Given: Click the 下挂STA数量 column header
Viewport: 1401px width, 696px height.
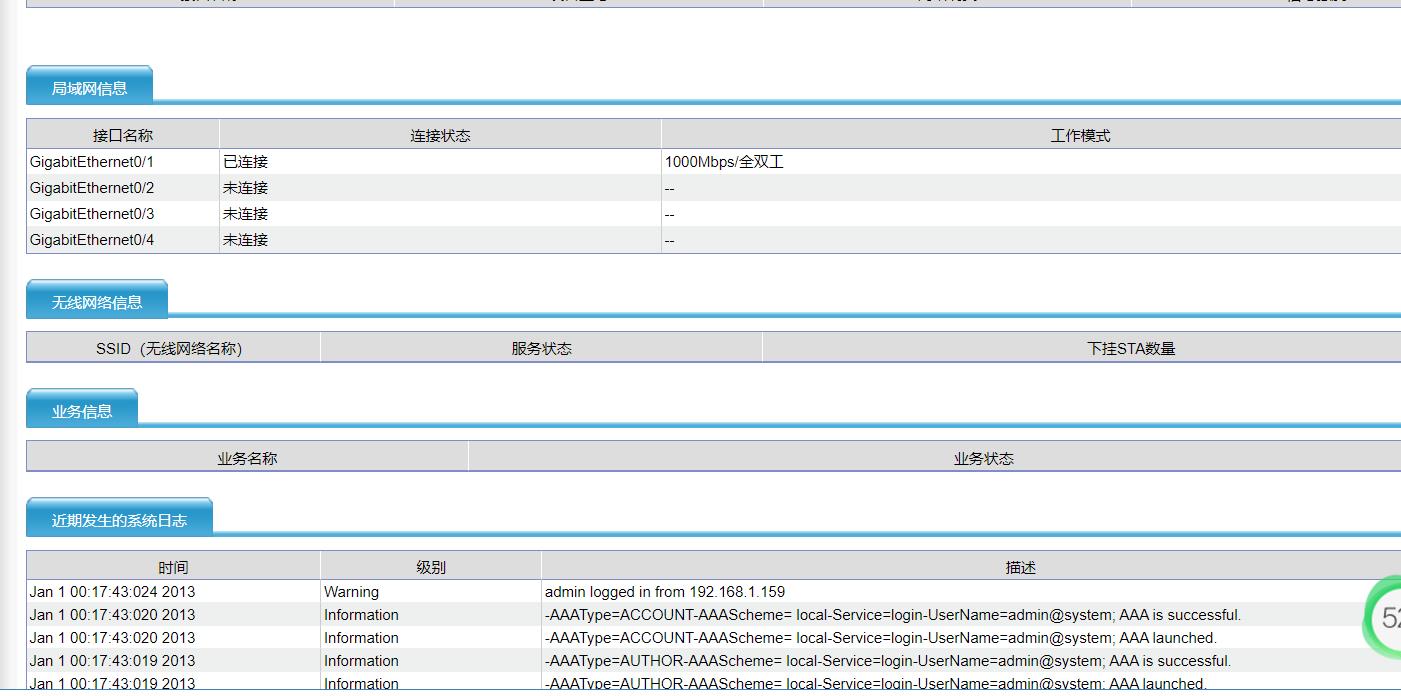Looking at the screenshot, I should [1081, 348].
